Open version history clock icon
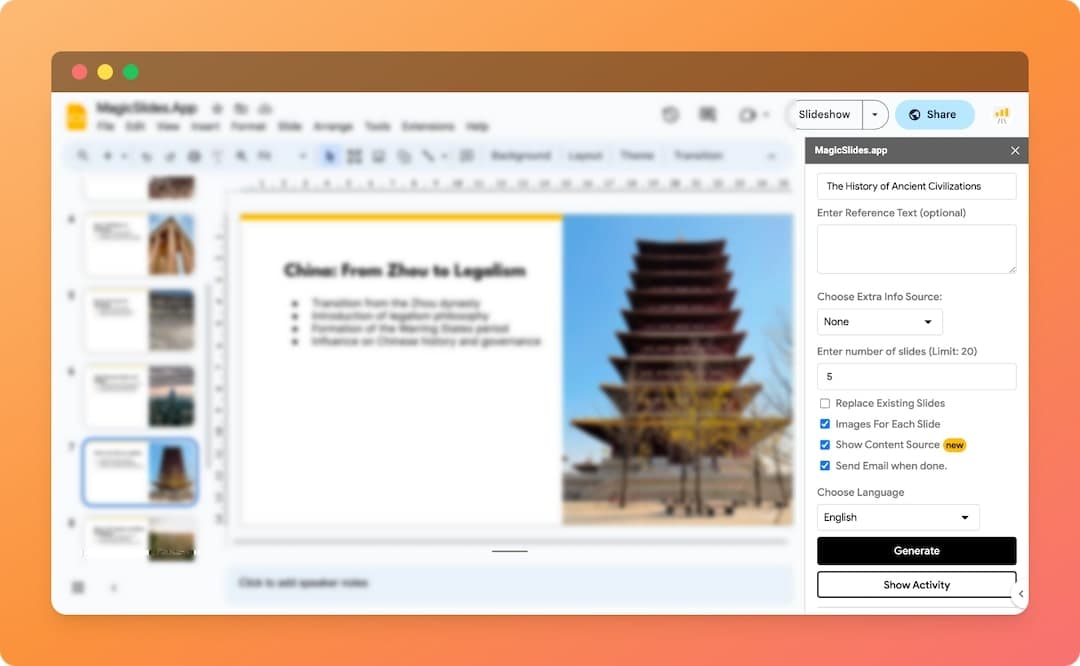 coord(670,115)
